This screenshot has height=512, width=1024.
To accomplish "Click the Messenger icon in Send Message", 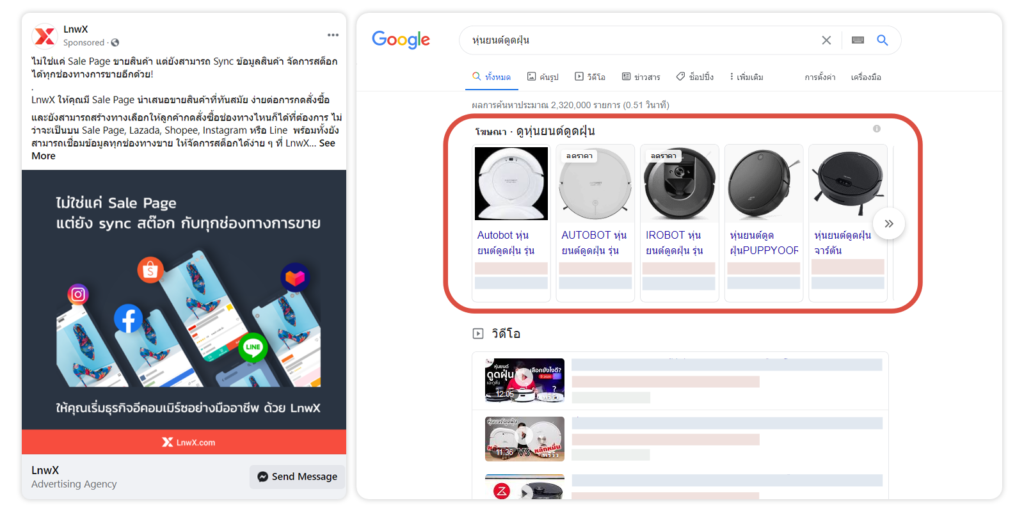I will click(262, 477).
